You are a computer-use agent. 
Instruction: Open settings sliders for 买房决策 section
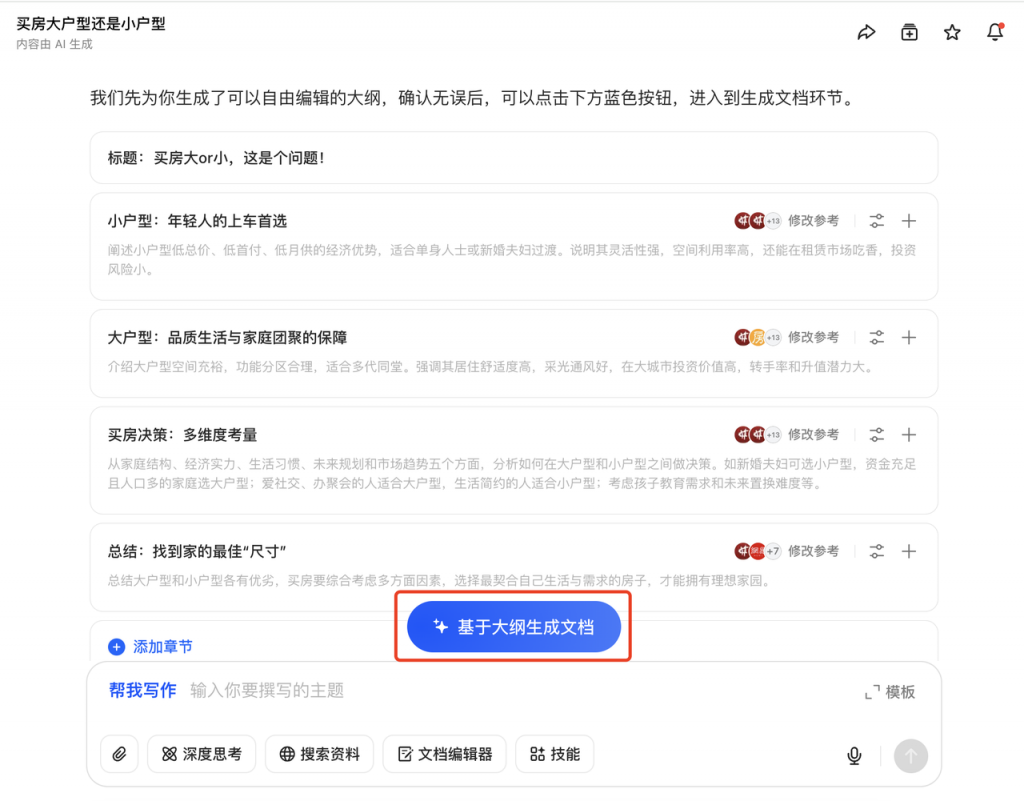pyautogui.click(x=876, y=435)
